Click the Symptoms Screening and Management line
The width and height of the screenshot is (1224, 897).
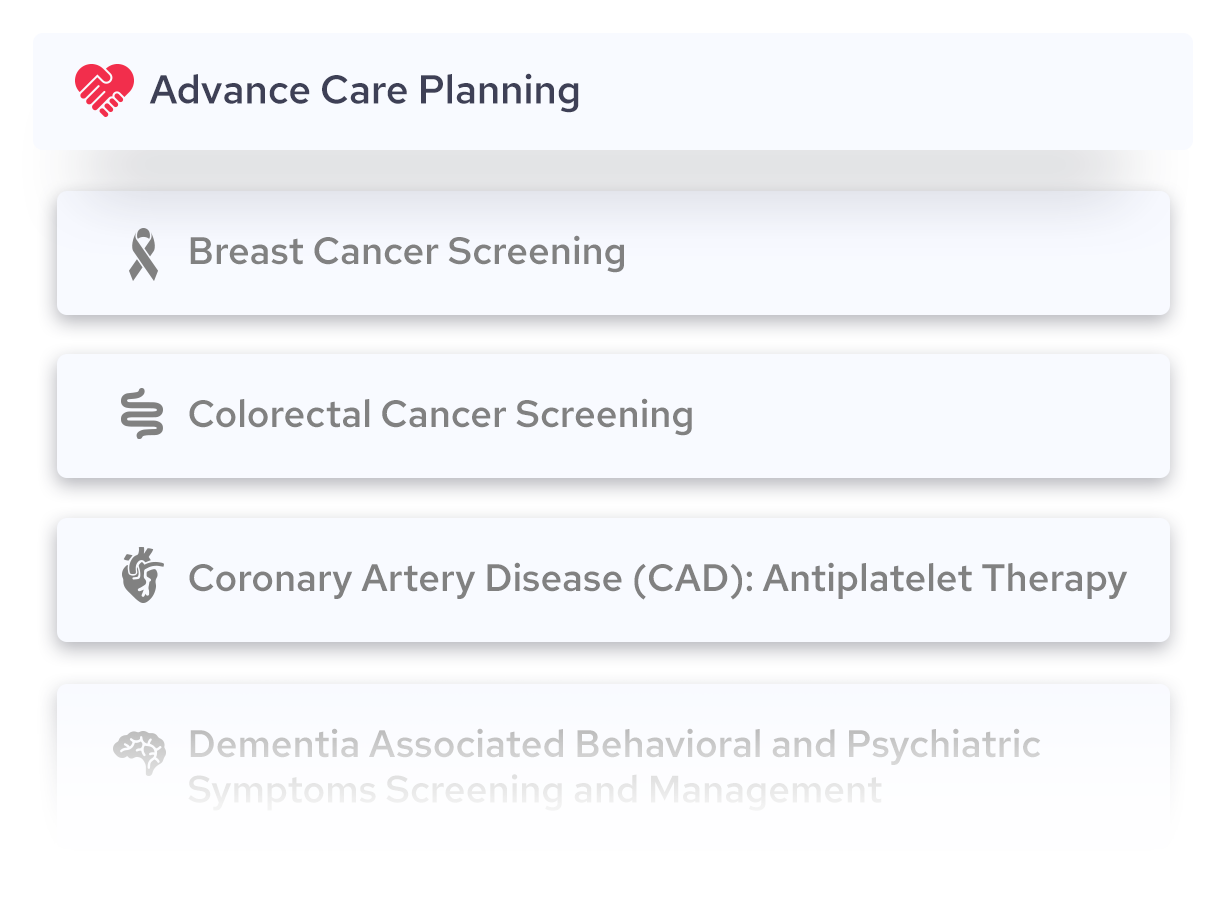pyautogui.click(x=535, y=790)
